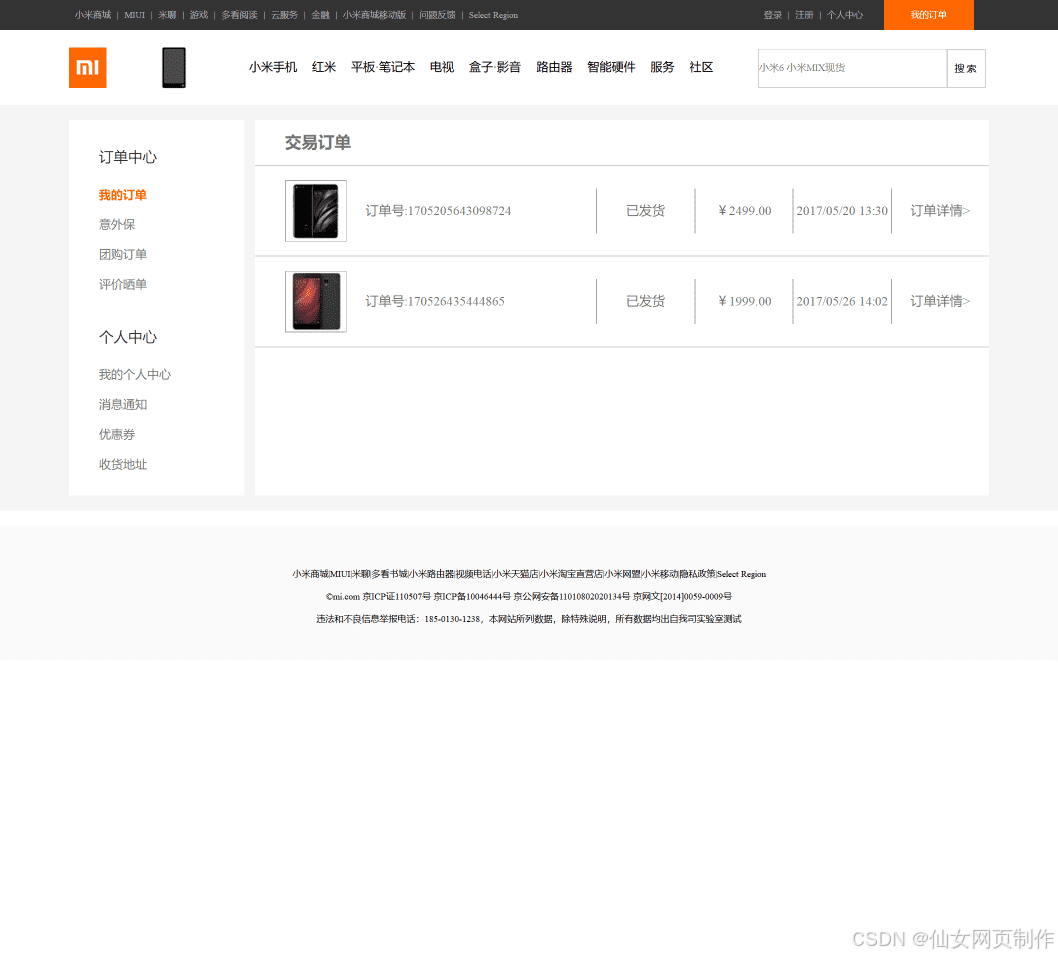Click 登录 in the top bar
Image resolution: width=1058 pixels, height=956 pixels.
pos(772,15)
